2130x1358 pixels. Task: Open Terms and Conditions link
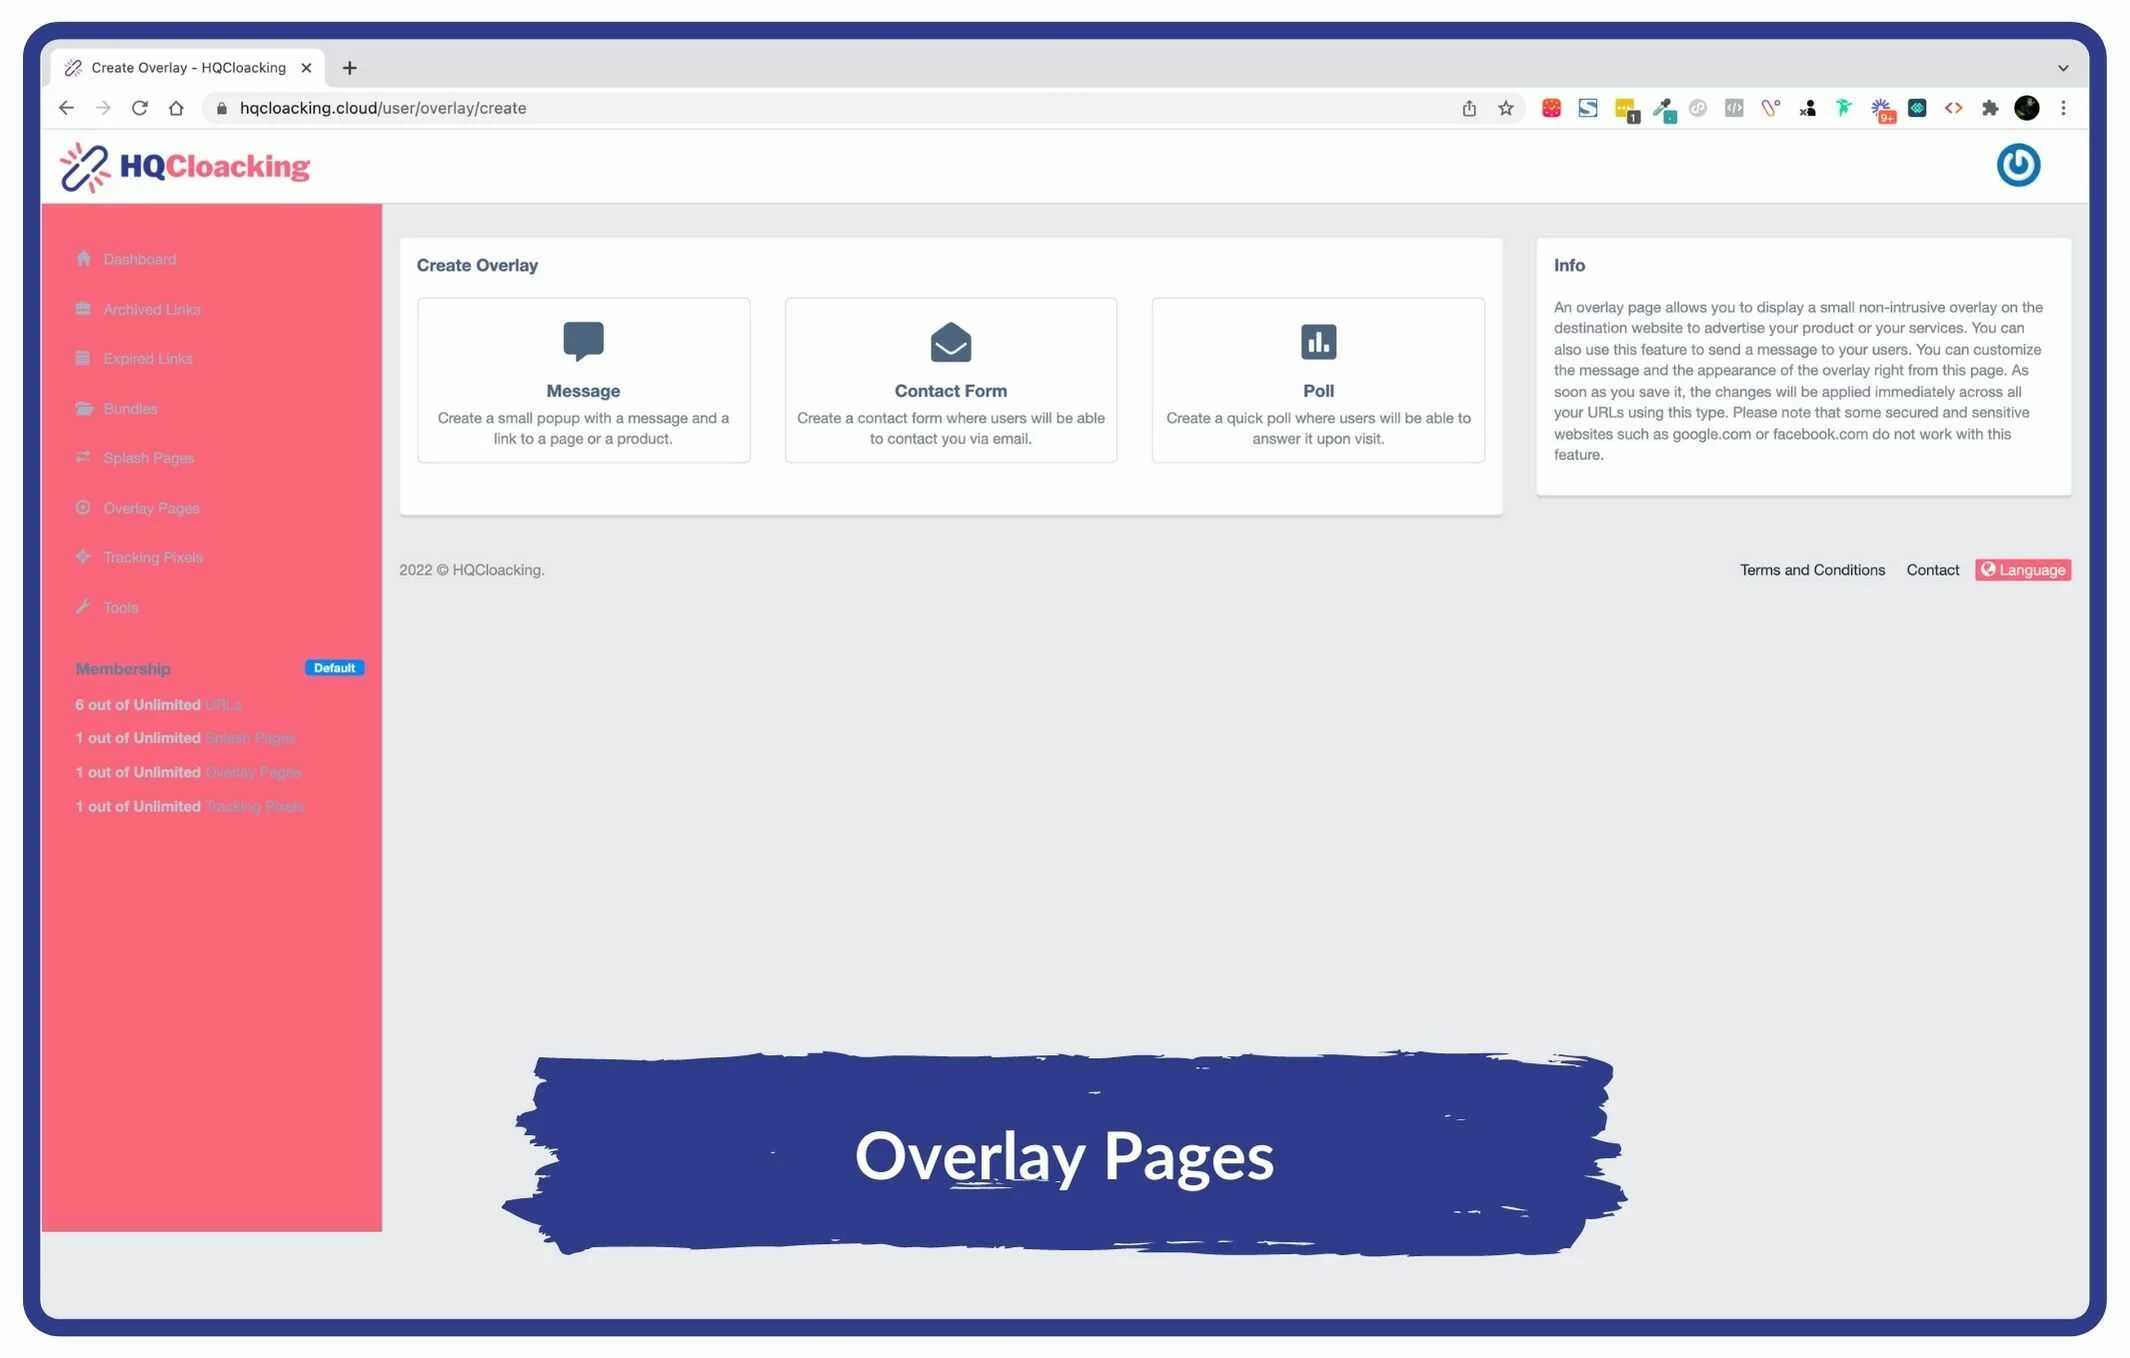click(1811, 570)
